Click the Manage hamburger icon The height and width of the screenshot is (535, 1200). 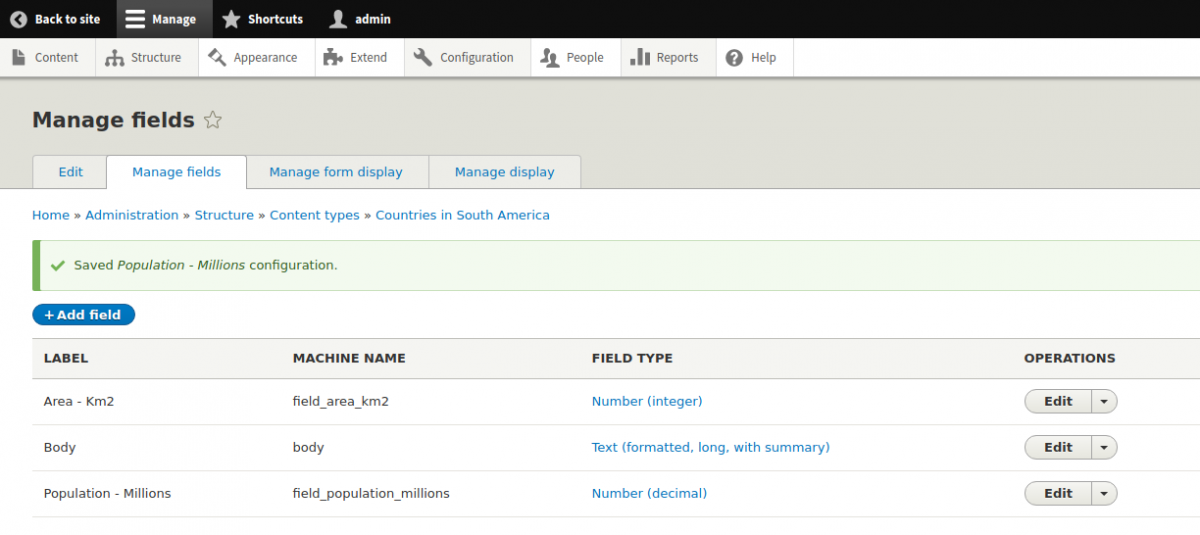(x=135, y=19)
